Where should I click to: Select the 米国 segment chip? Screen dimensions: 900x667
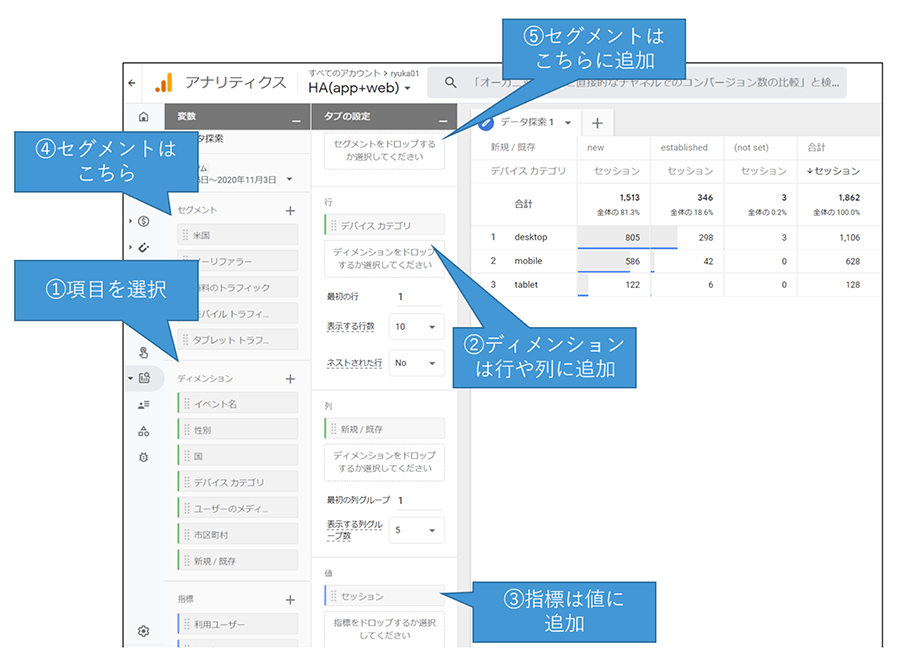[x=238, y=235]
